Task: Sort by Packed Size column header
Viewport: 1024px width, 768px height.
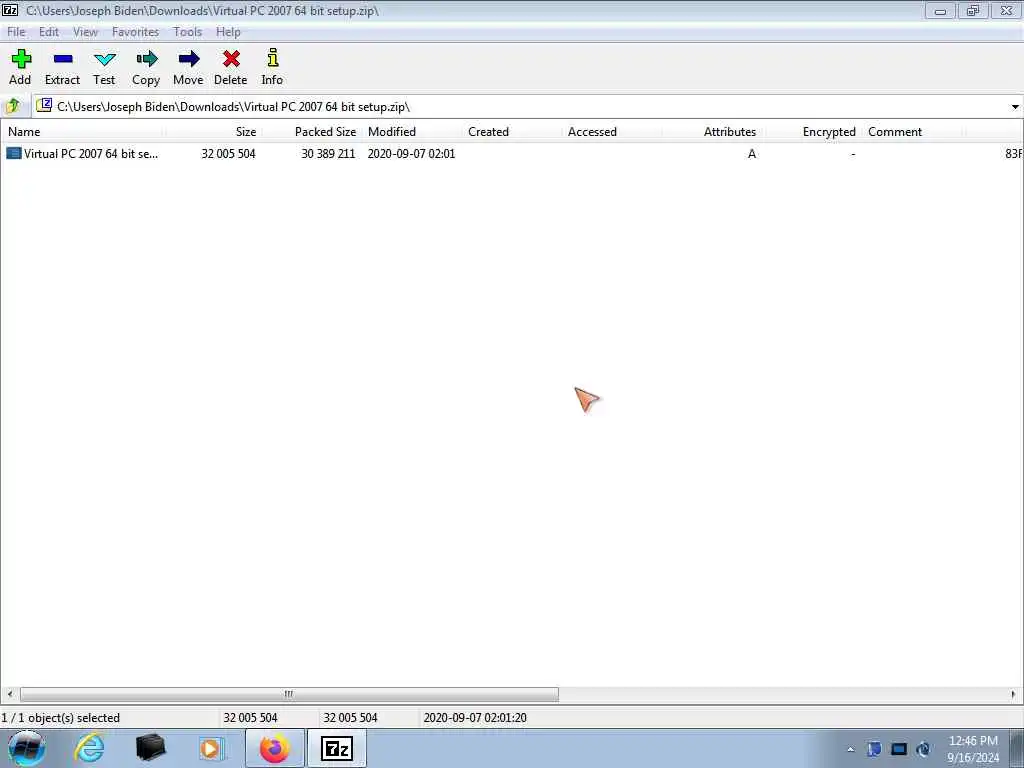Action: (x=312, y=131)
